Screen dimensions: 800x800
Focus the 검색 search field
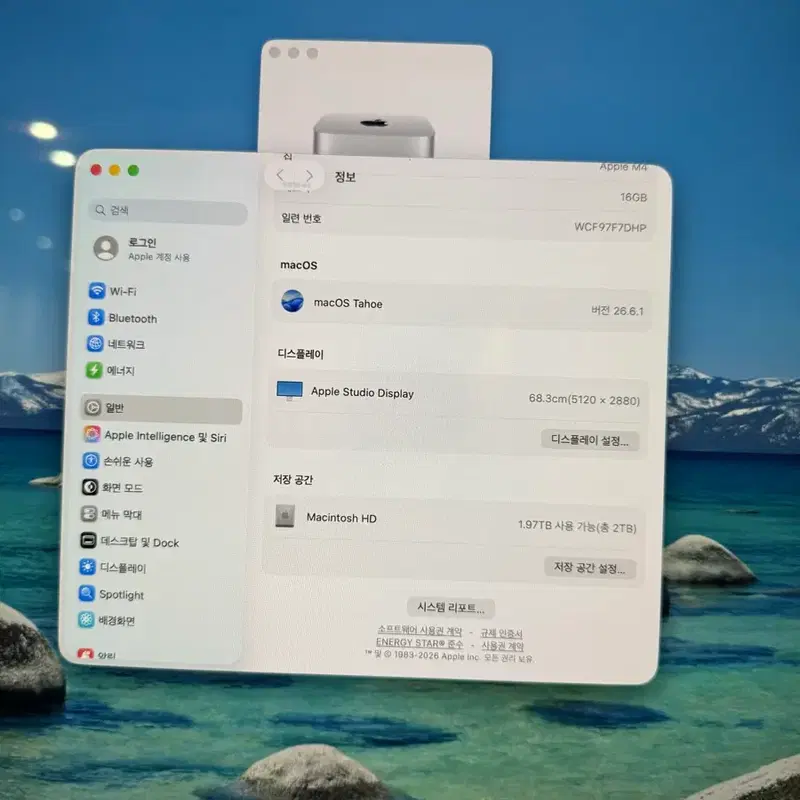(168, 211)
